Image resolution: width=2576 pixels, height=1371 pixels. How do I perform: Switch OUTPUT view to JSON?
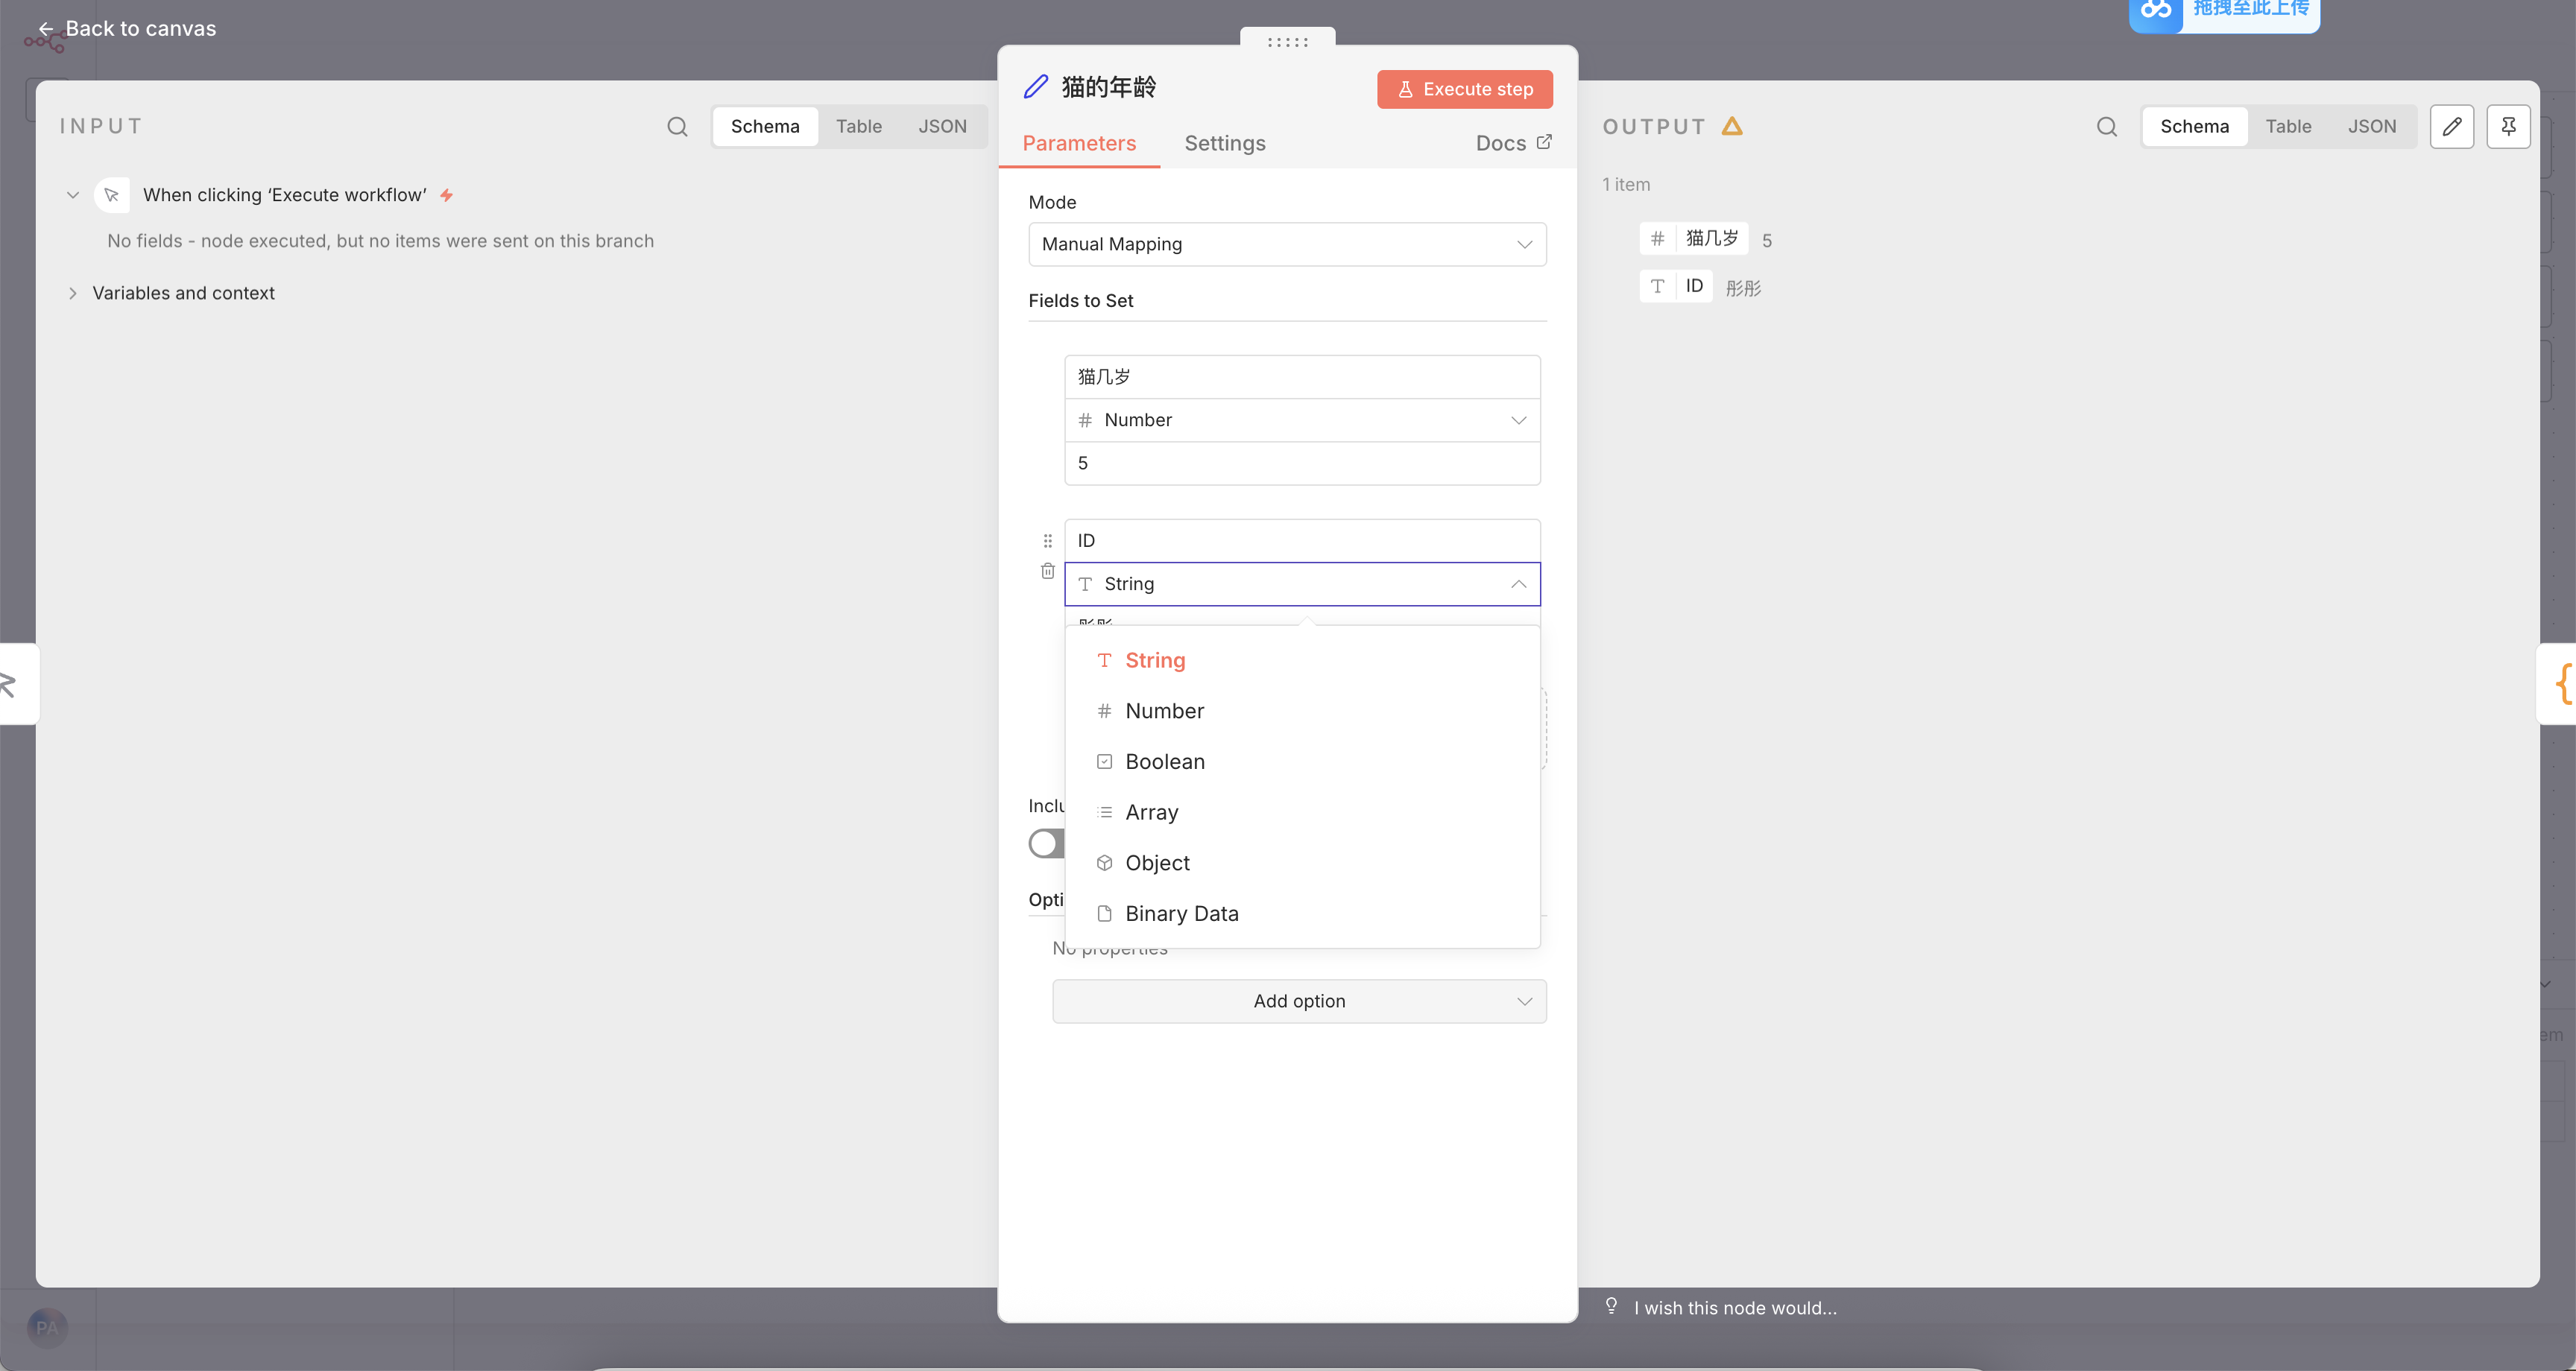coord(2371,126)
